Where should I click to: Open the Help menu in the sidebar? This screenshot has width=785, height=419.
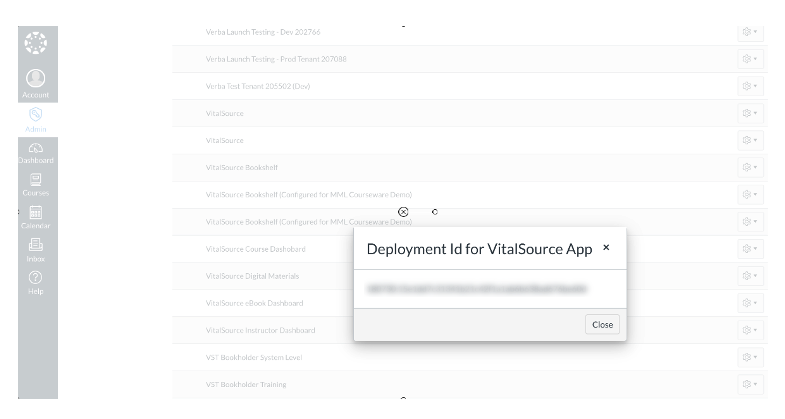[36, 283]
